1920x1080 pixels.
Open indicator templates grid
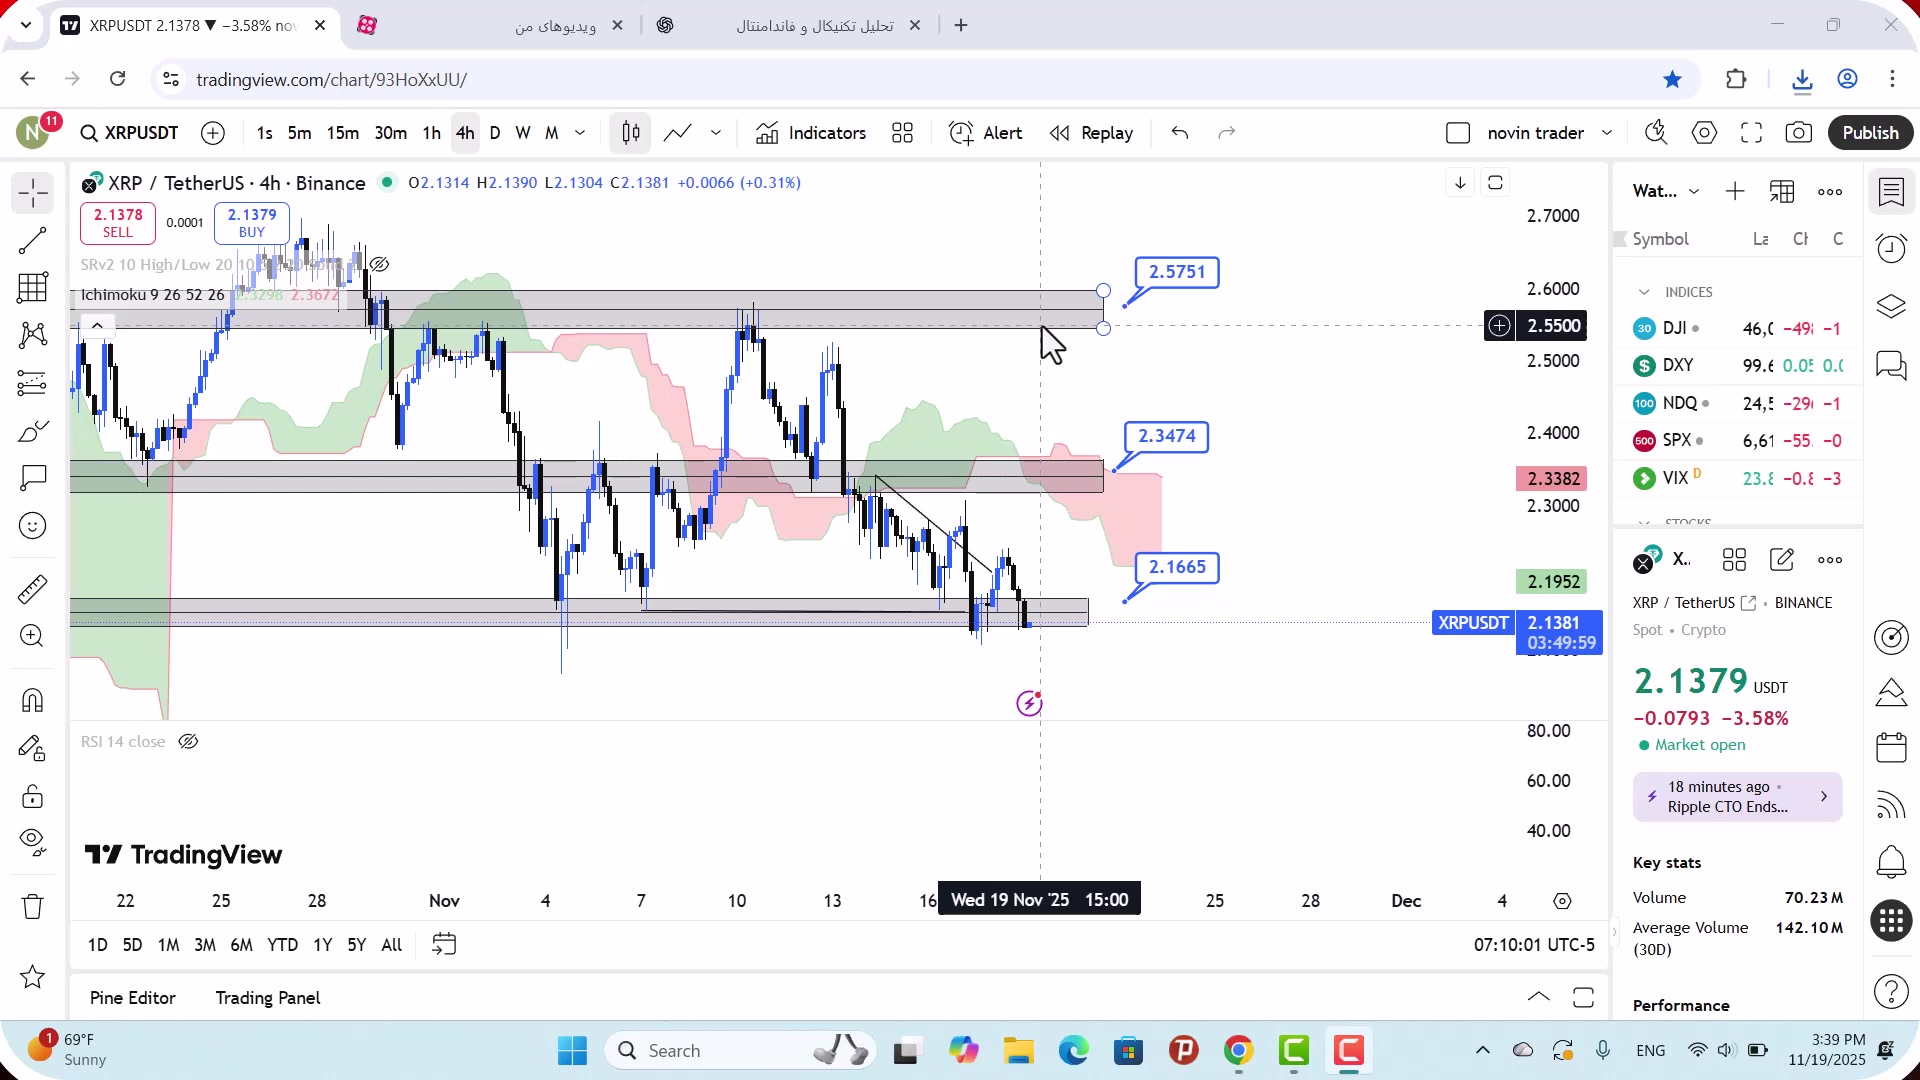(x=902, y=133)
